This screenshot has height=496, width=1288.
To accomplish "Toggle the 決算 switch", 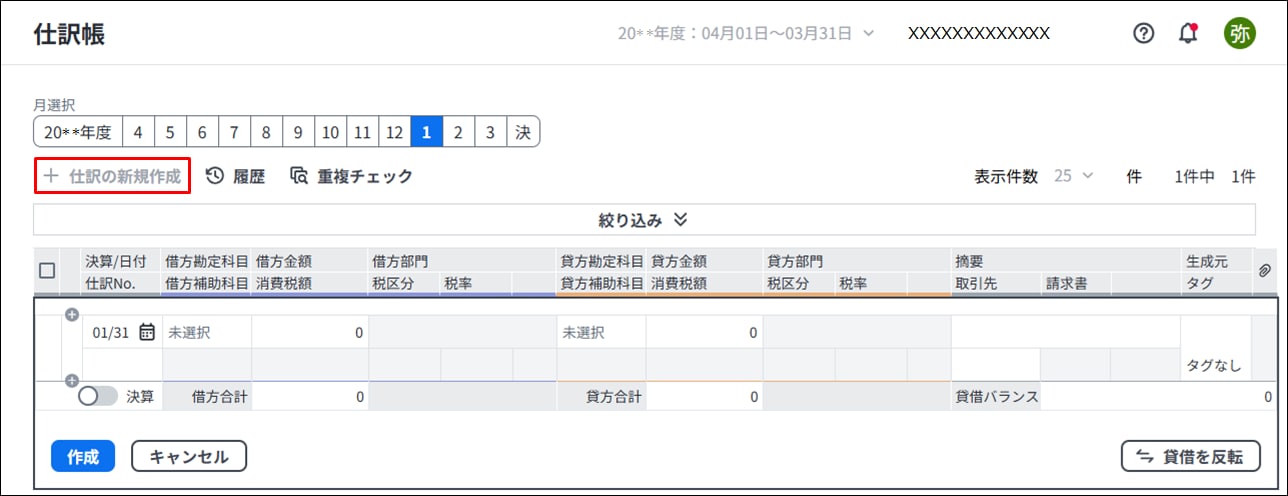I will tap(97, 396).
